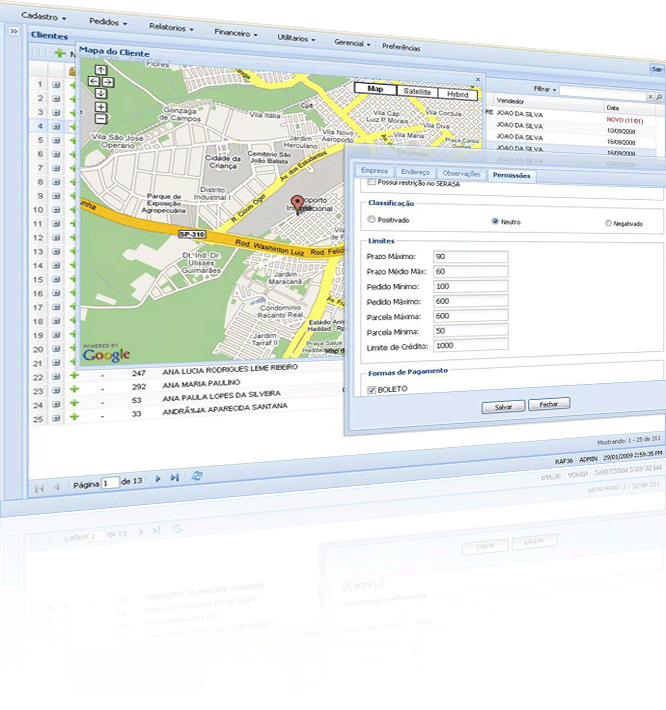Zoom out on the client map
The width and height of the screenshot is (666, 710).
(x=101, y=118)
